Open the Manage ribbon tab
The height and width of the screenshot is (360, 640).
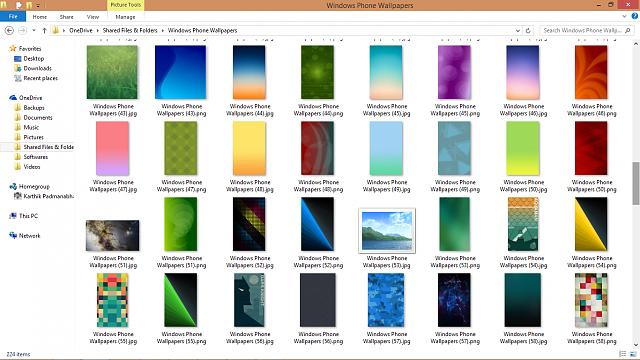[125, 17]
